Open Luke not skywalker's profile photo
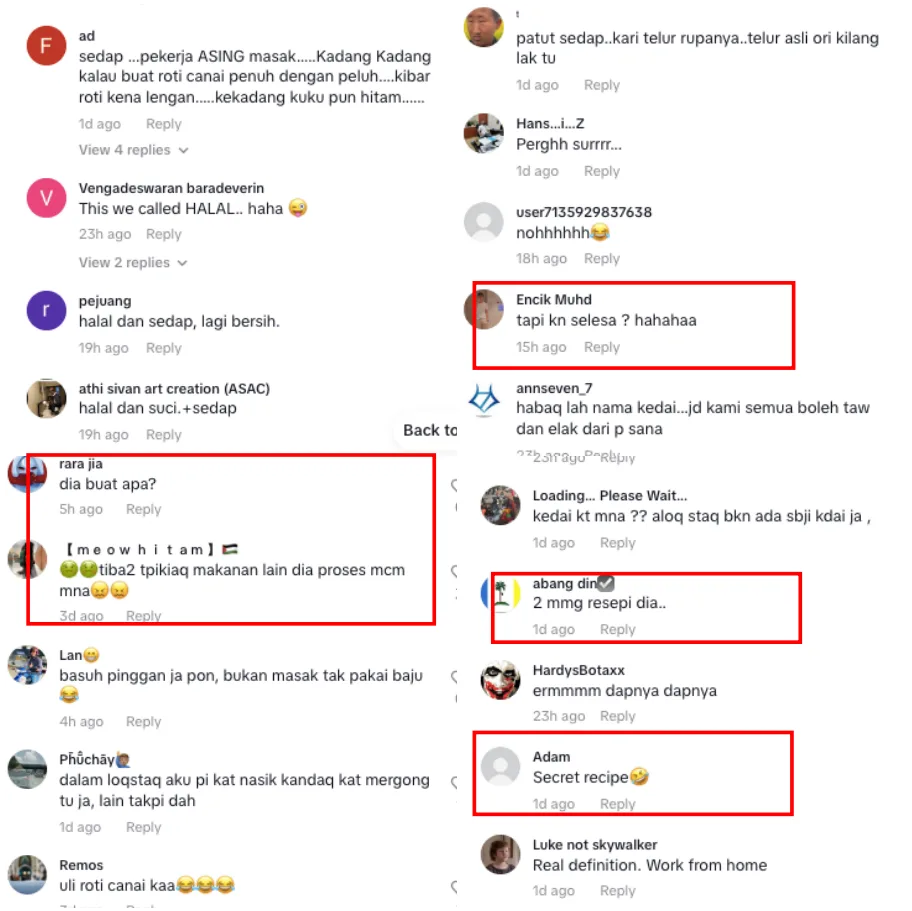912x911 pixels. coord(500,855)
